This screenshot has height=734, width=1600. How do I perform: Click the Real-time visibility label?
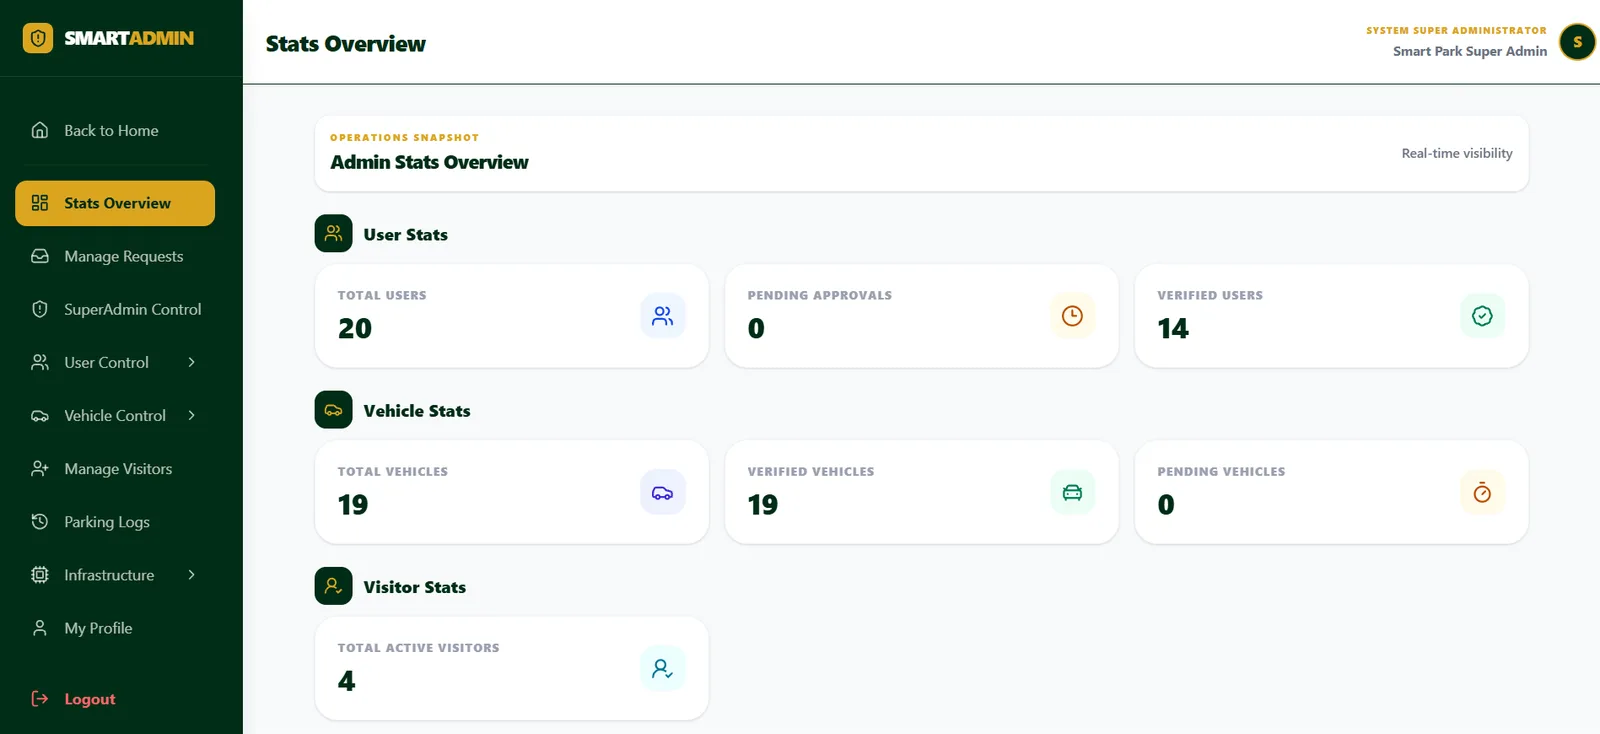point(1457,153)
